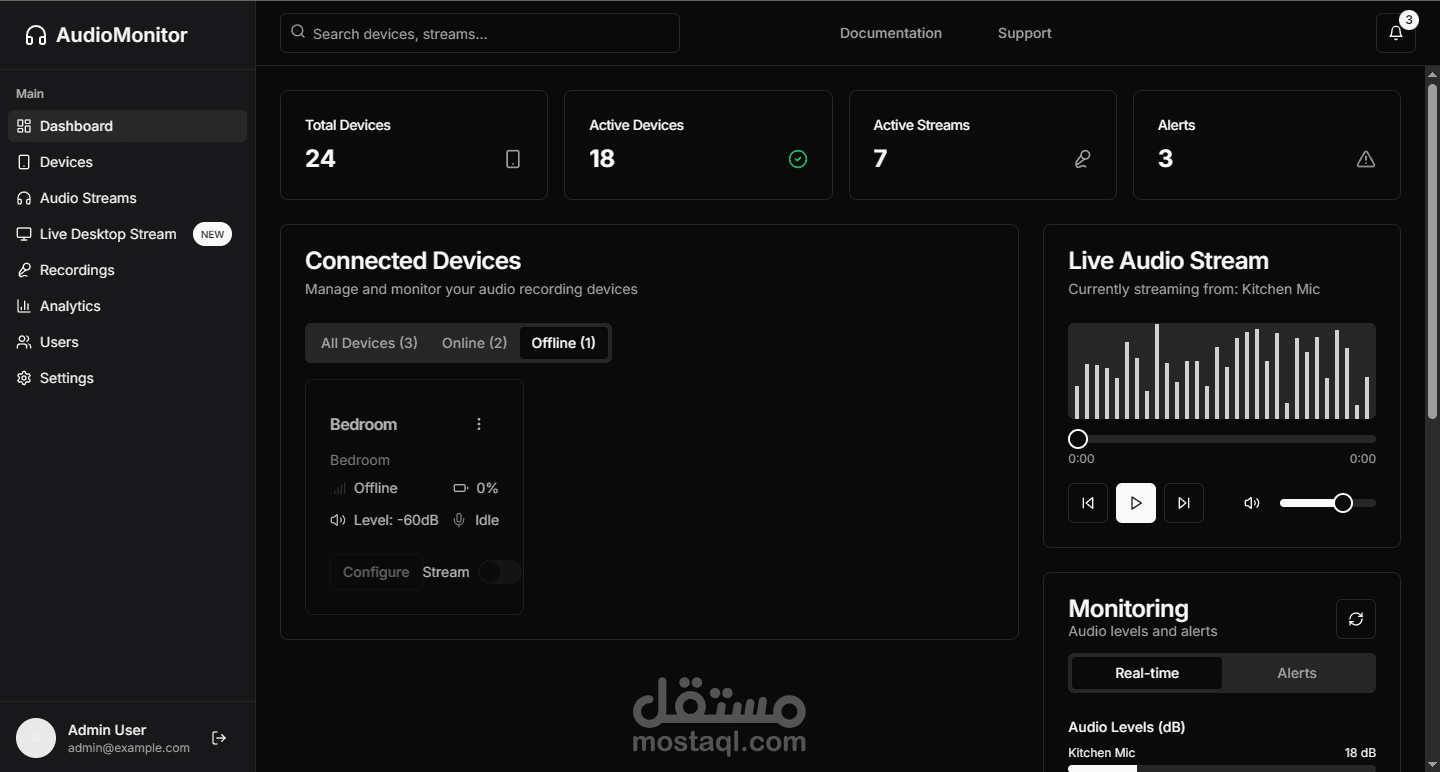
Task: Open the Dashboard menu item
Action: coord(127,126)
